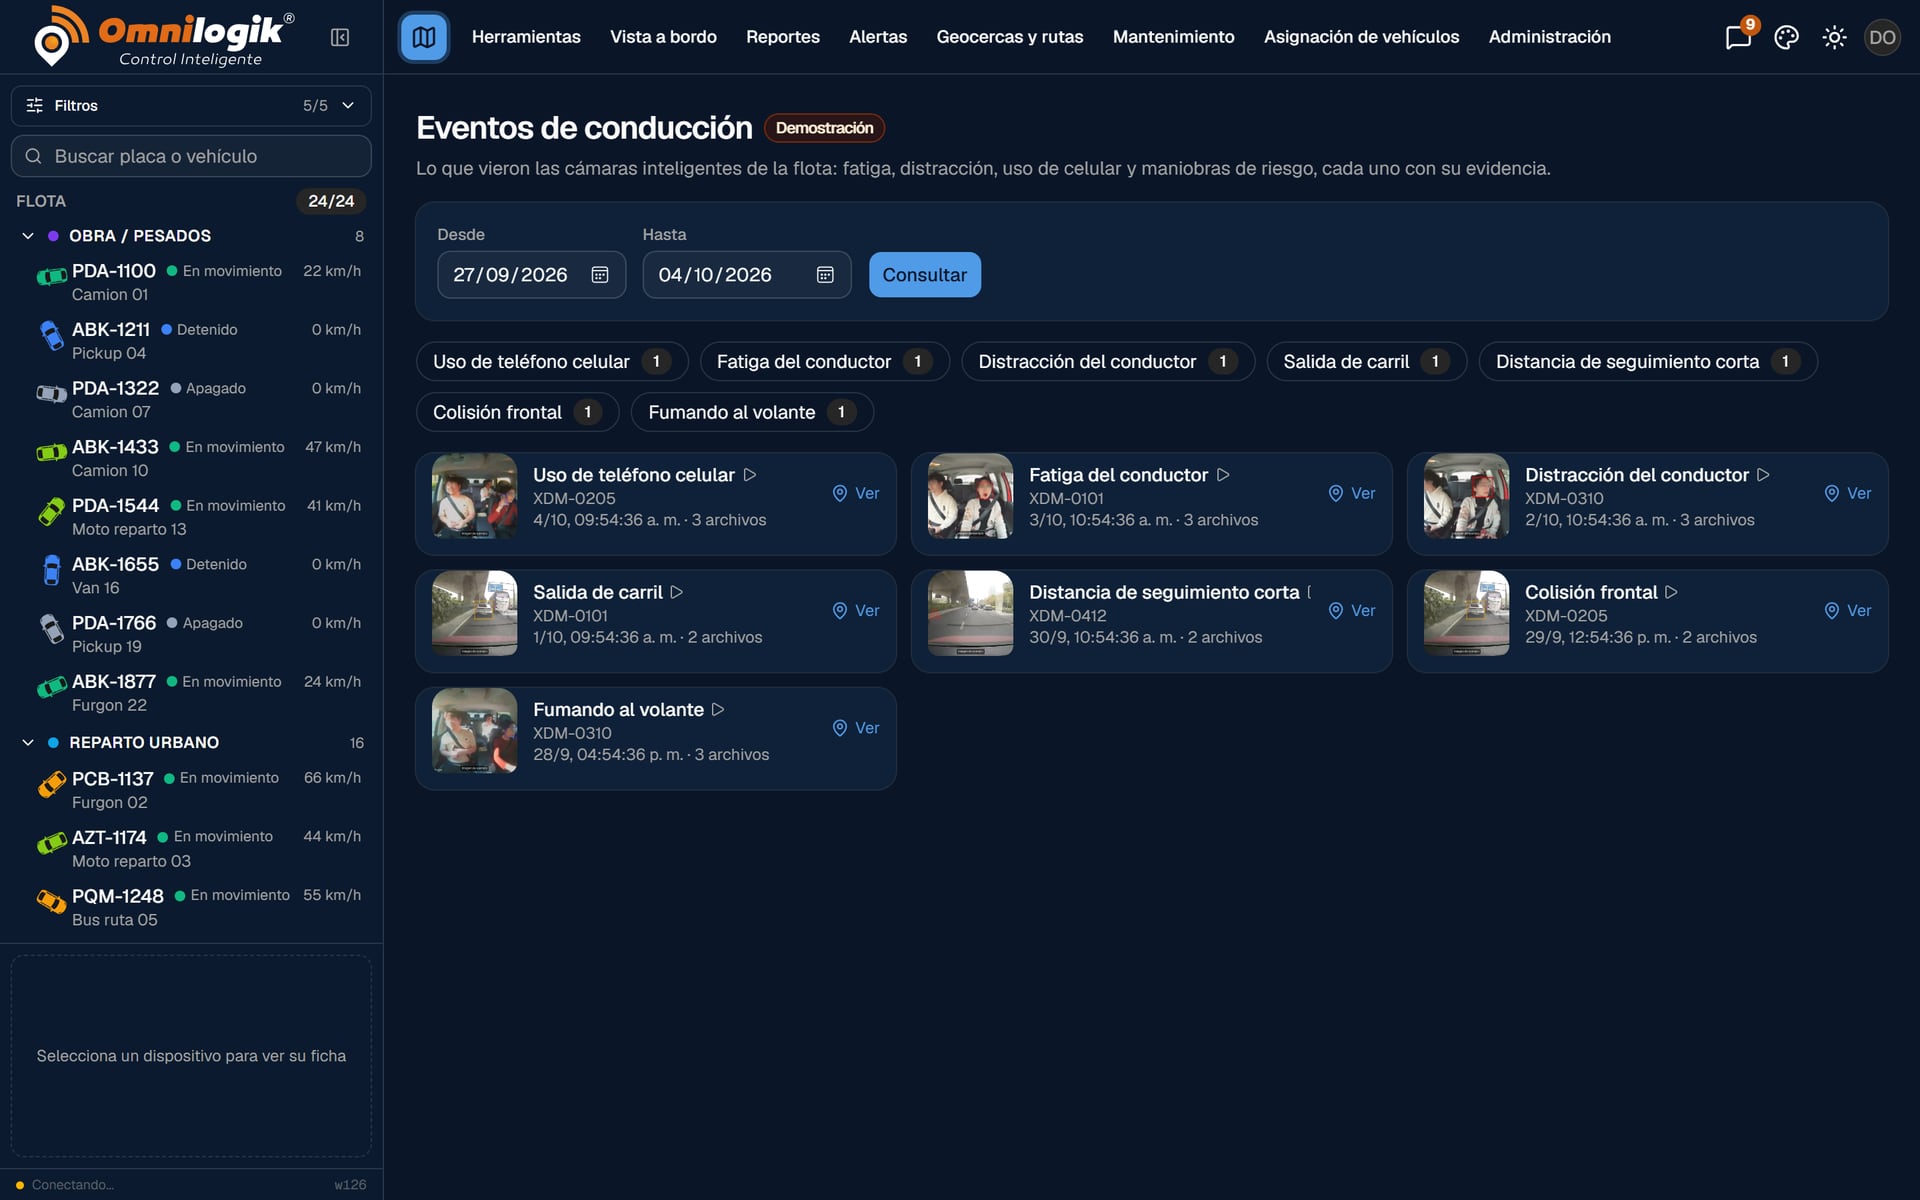The image size is (1920, 1200).
Task: Play the Fumando al volante event video
Action: [x=718, y=709]
